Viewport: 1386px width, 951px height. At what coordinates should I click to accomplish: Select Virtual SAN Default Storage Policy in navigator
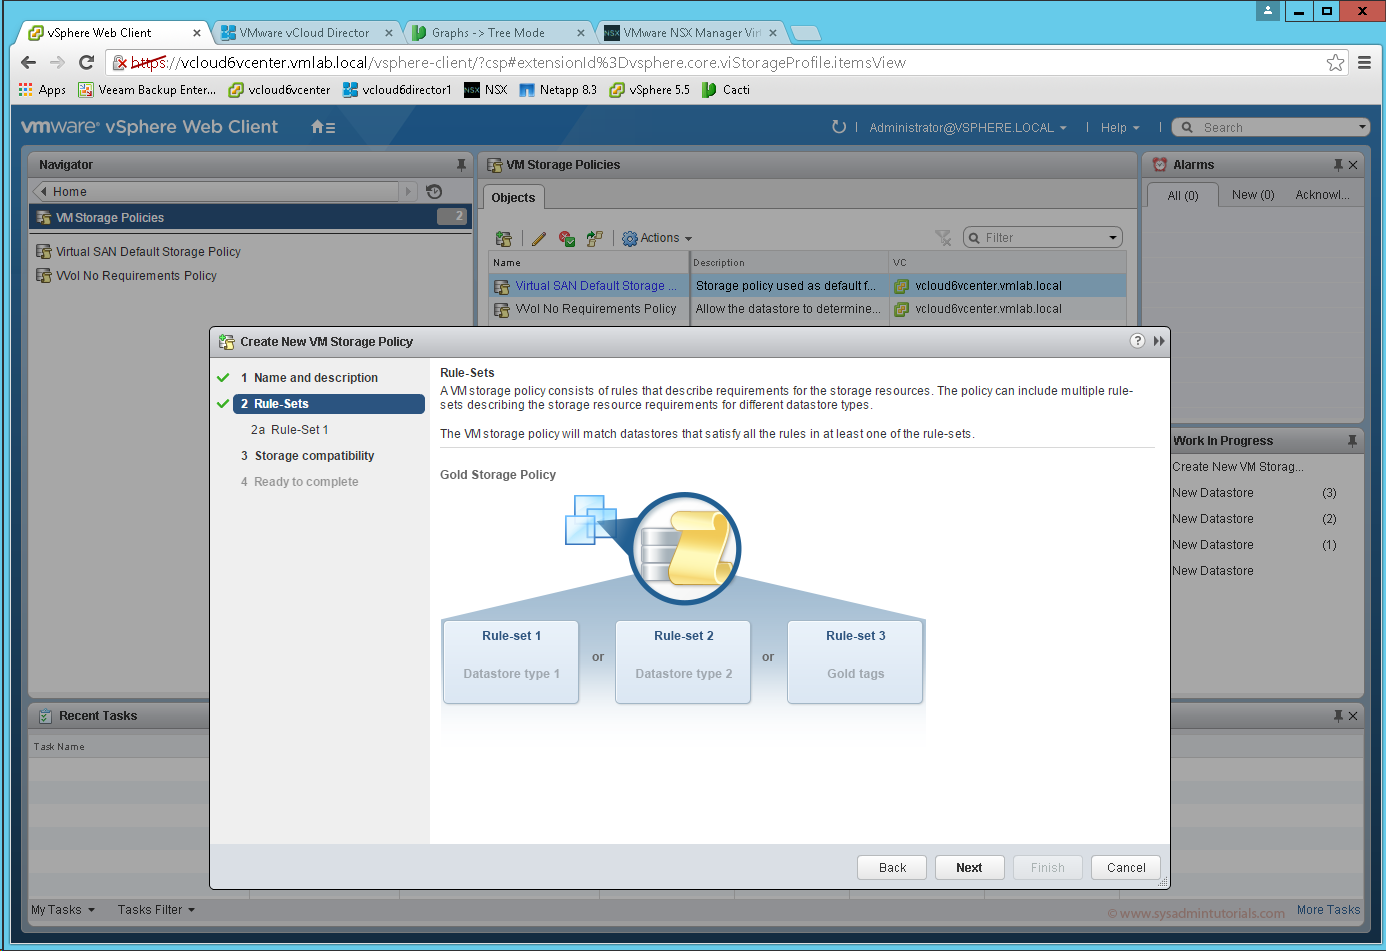coord(148,252)
